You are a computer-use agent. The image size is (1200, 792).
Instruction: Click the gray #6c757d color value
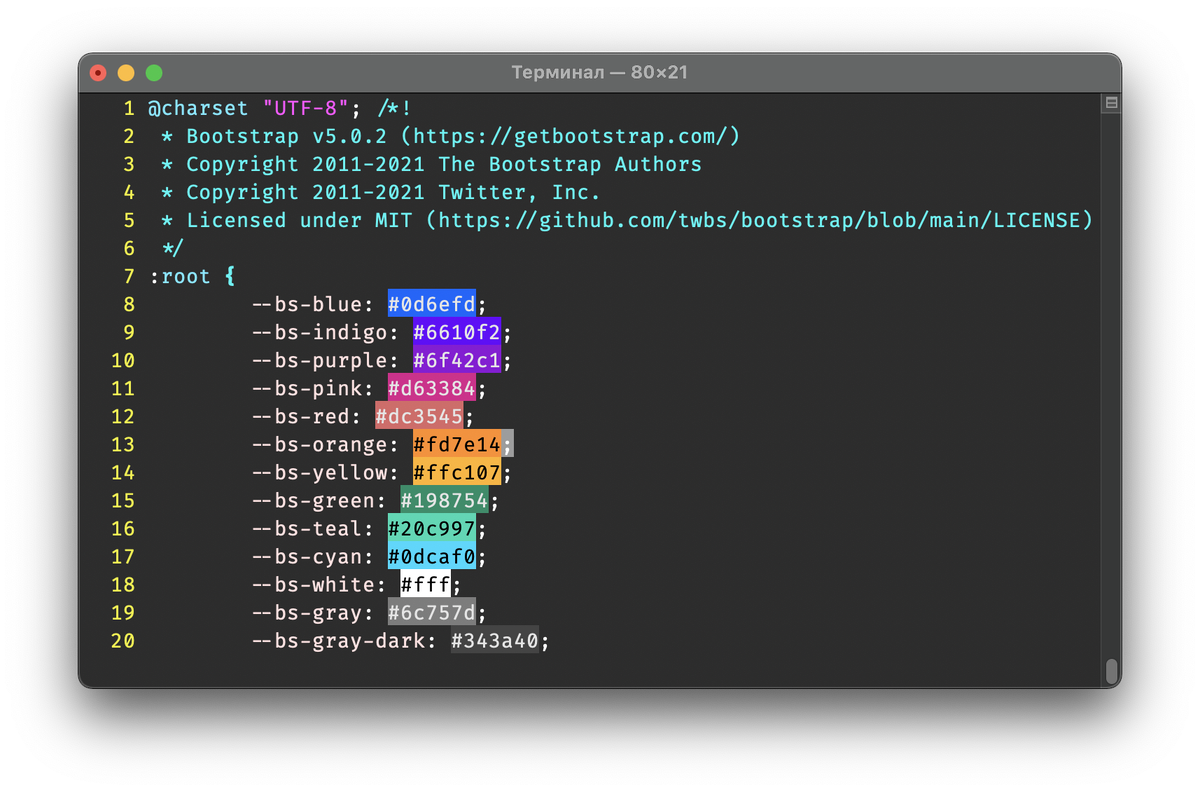coord(432,612)
